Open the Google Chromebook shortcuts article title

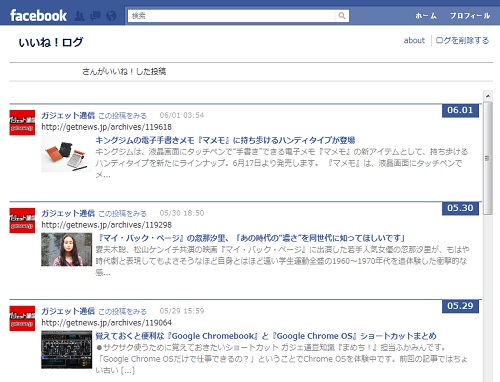click(266, 336)
